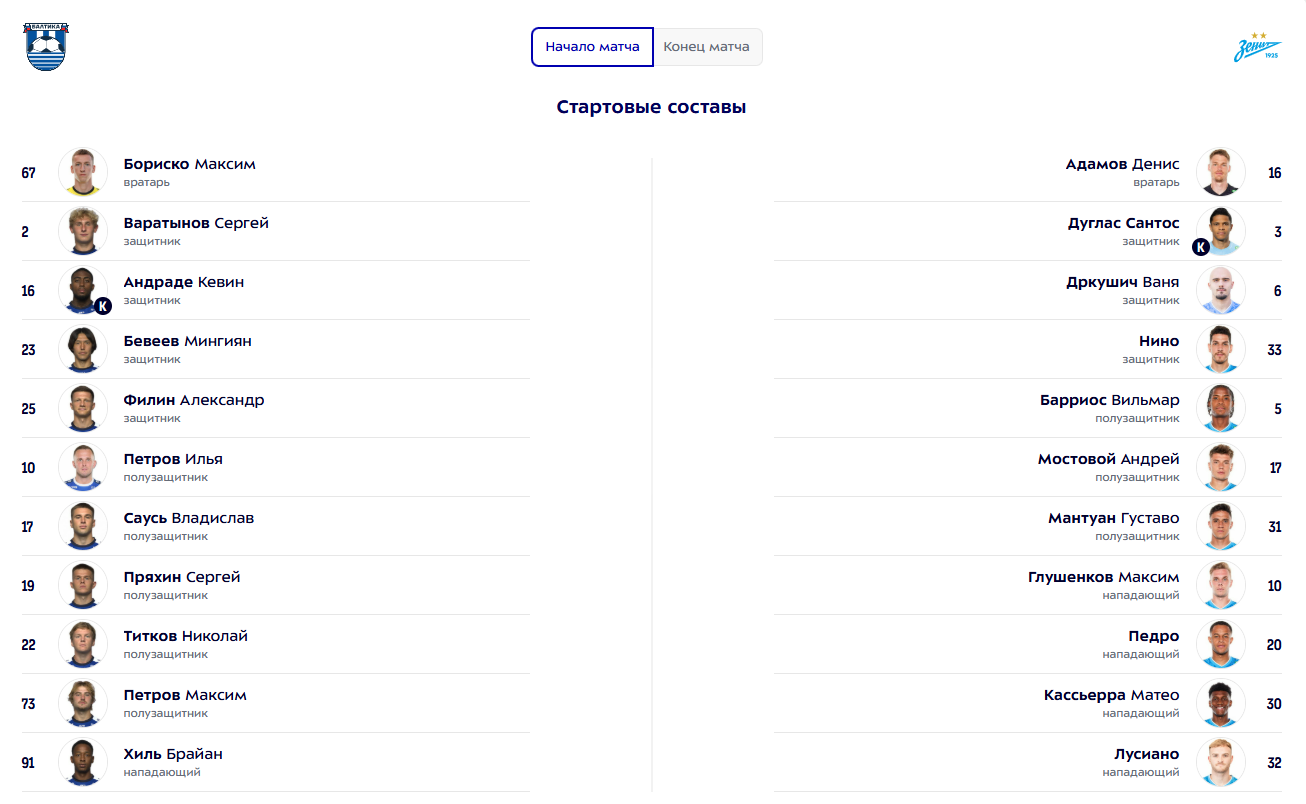
Task: Open goalkeeper Денис Адамов's avatar
Action: (1220, 172)
